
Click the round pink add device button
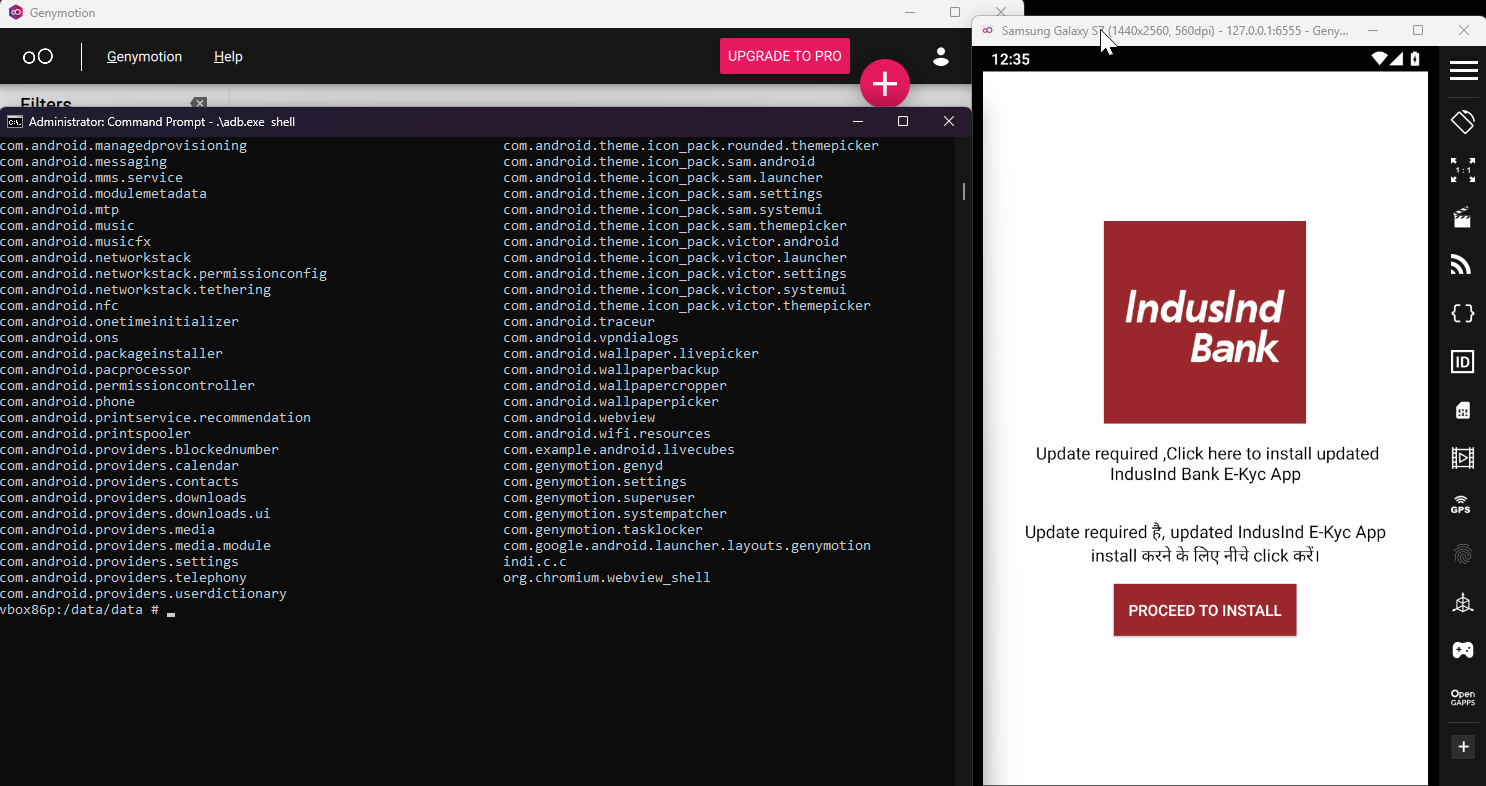pyautogui.click(x=885, y=85)
